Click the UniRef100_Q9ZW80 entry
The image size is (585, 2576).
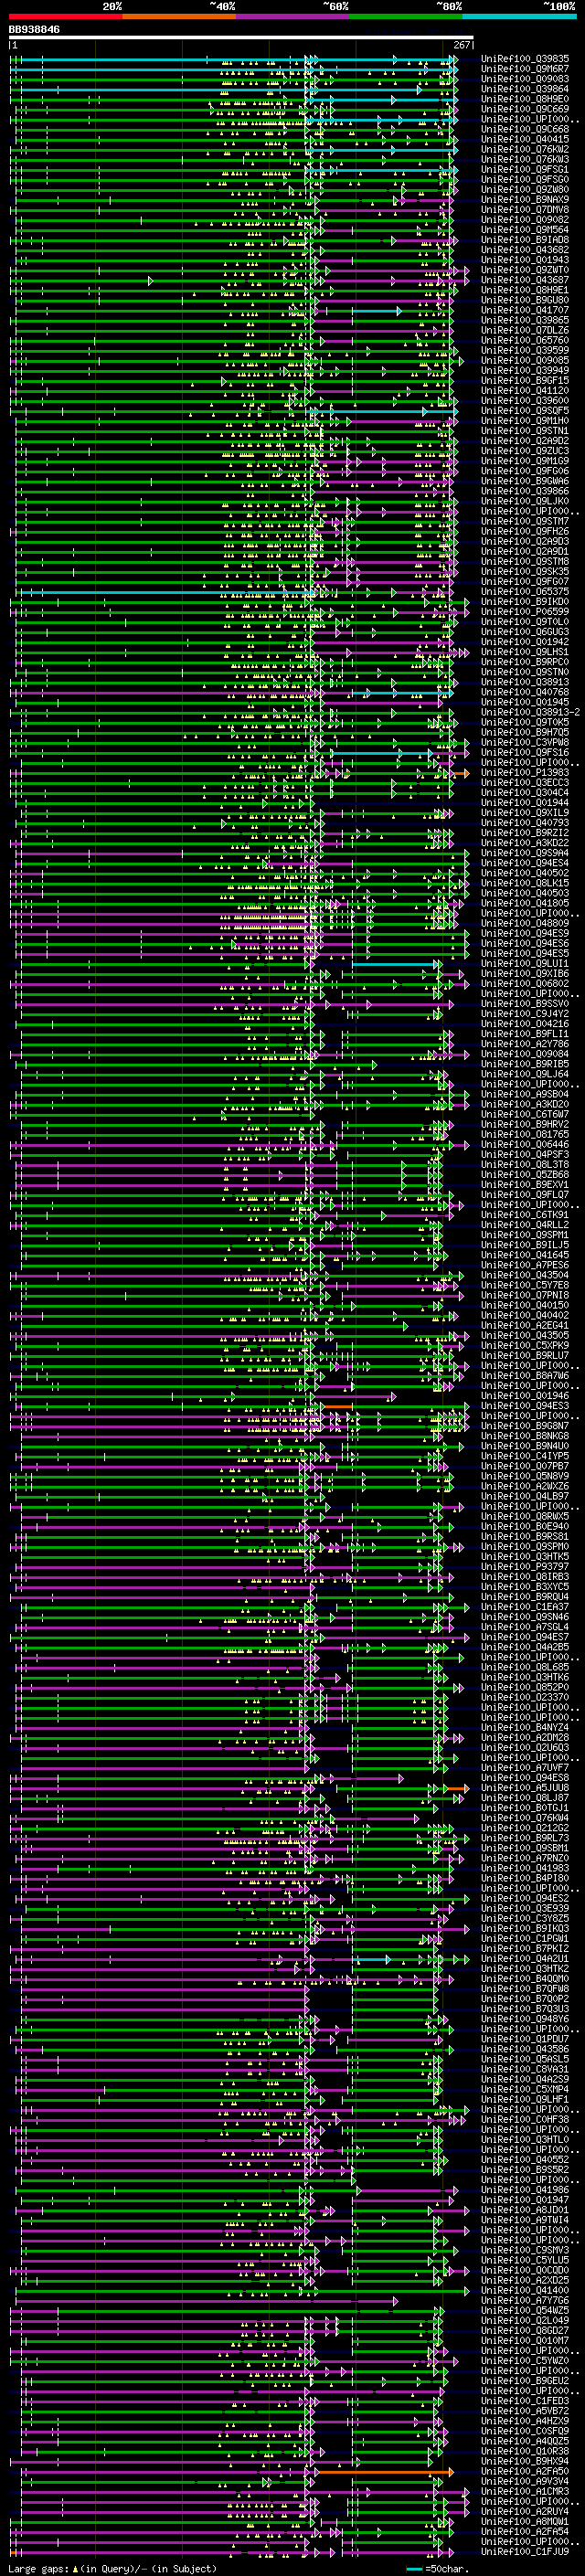tap(525, 190)
